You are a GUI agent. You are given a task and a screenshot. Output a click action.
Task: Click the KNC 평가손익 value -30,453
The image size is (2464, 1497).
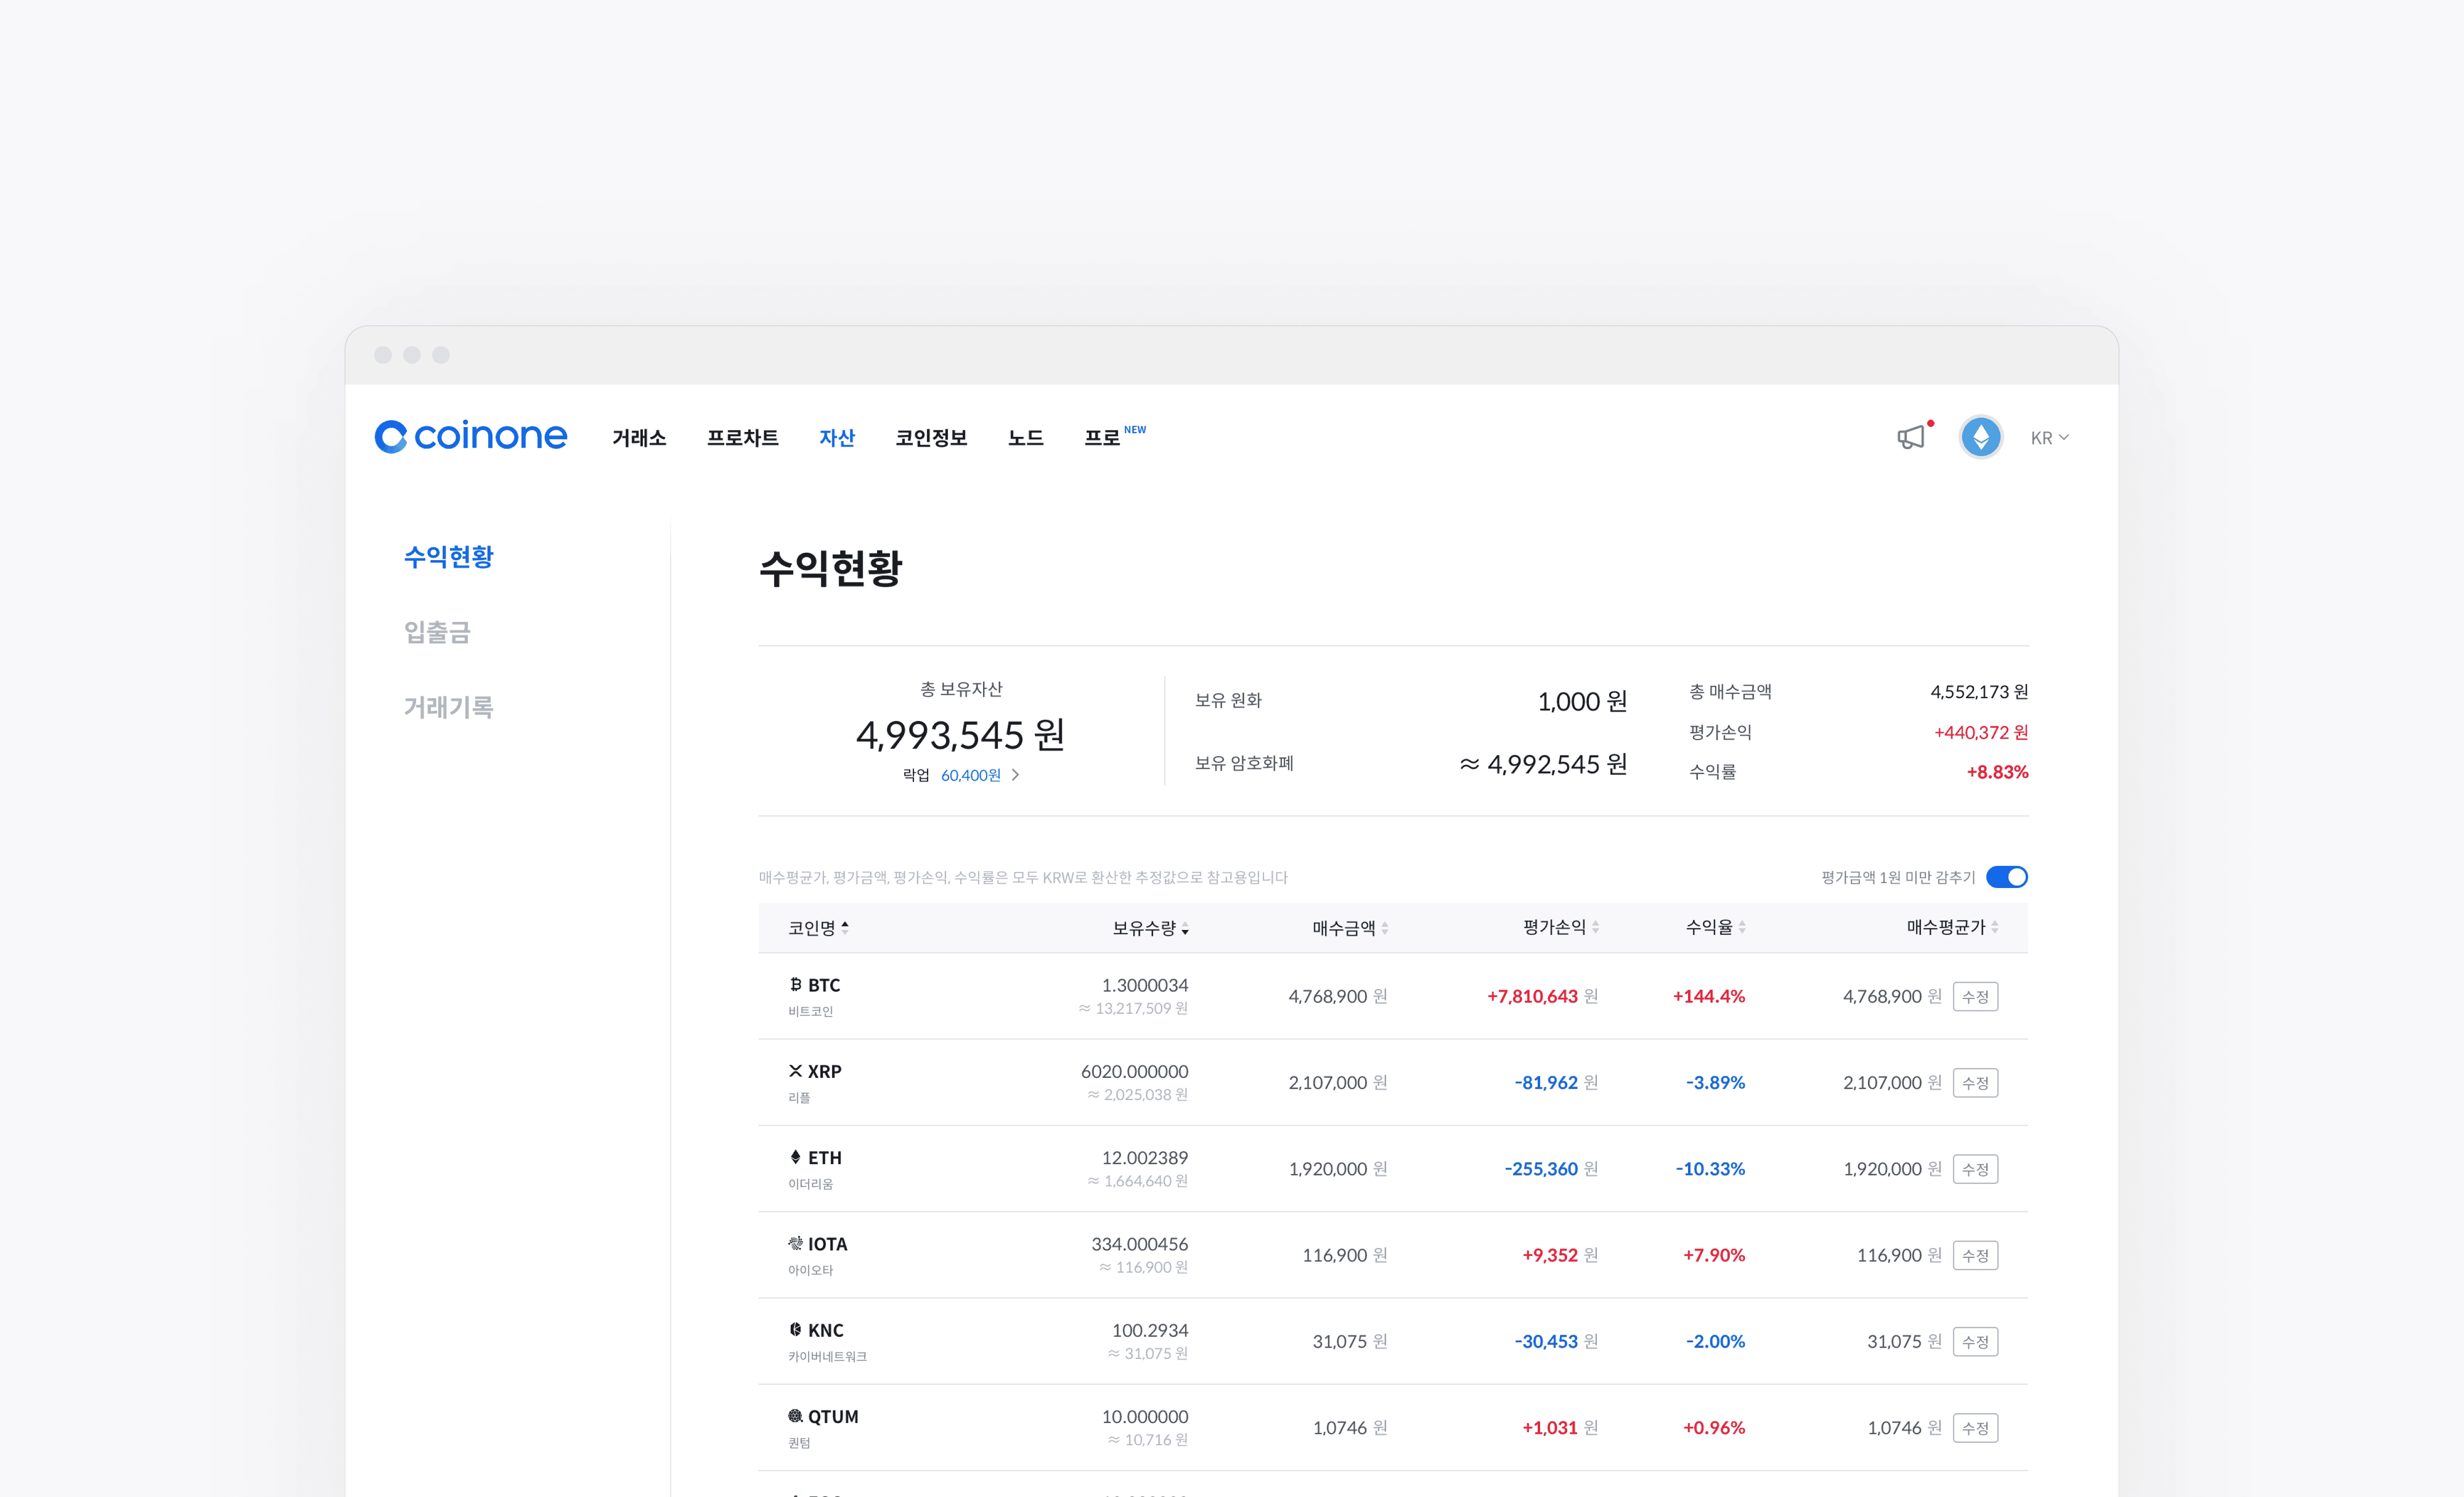pos(1546,1341)
